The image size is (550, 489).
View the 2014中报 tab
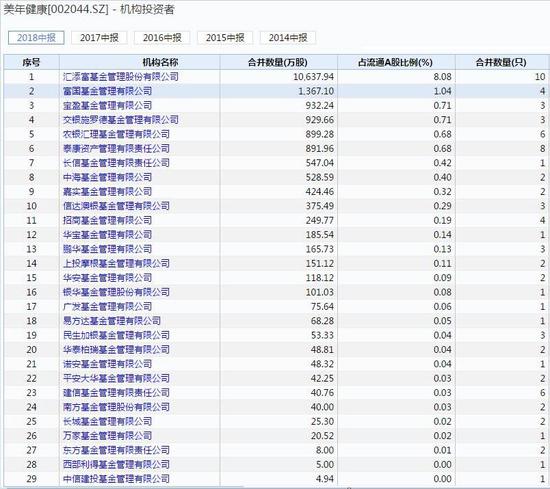(288, 38)
